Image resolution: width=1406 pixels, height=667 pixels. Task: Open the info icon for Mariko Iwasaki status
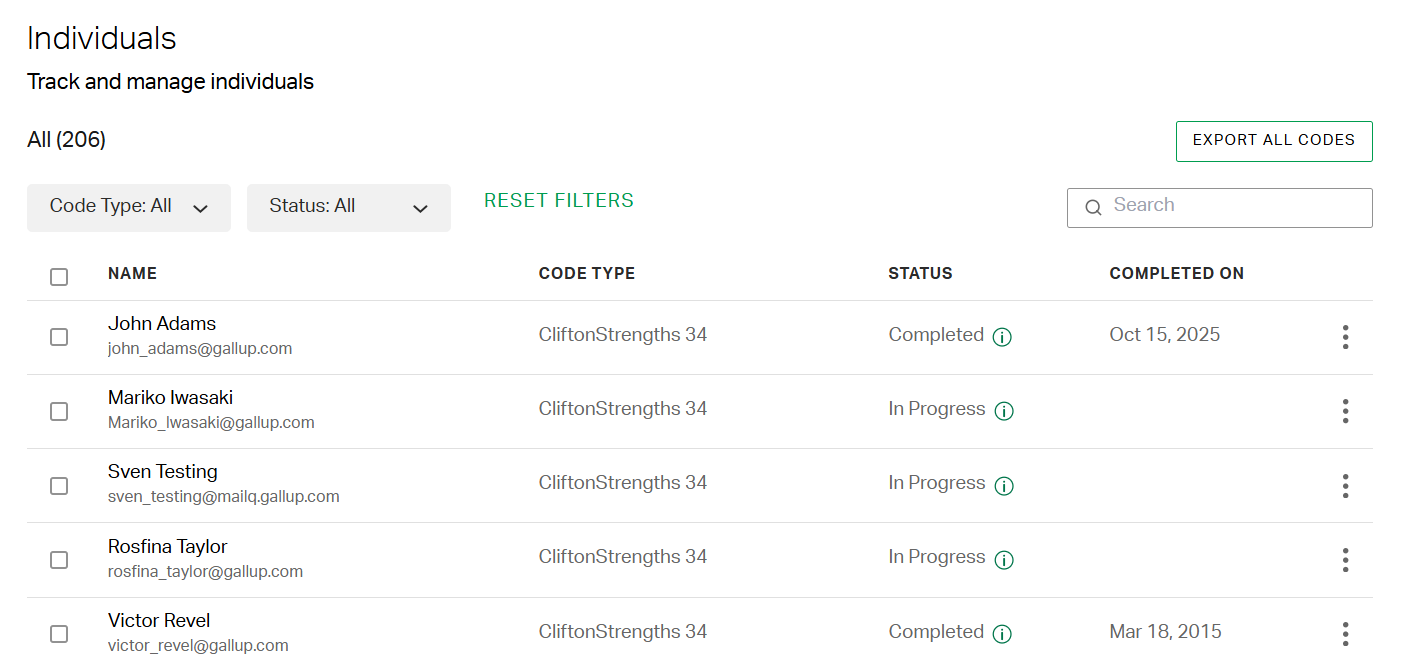[1004, 411]
